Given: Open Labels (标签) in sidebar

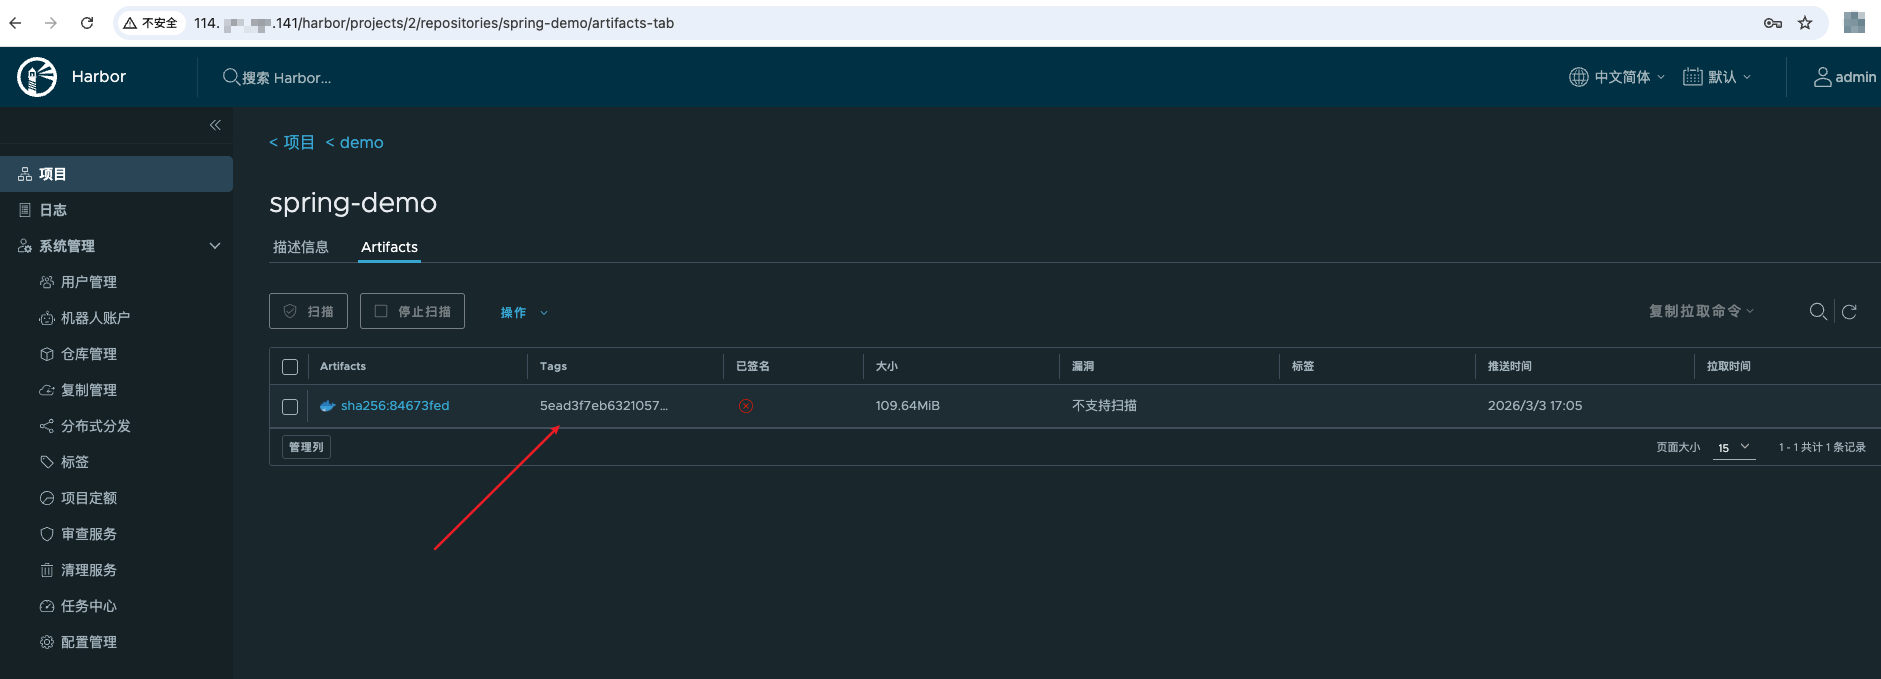Looking at the screenshot, I should [x=74, y=462].
